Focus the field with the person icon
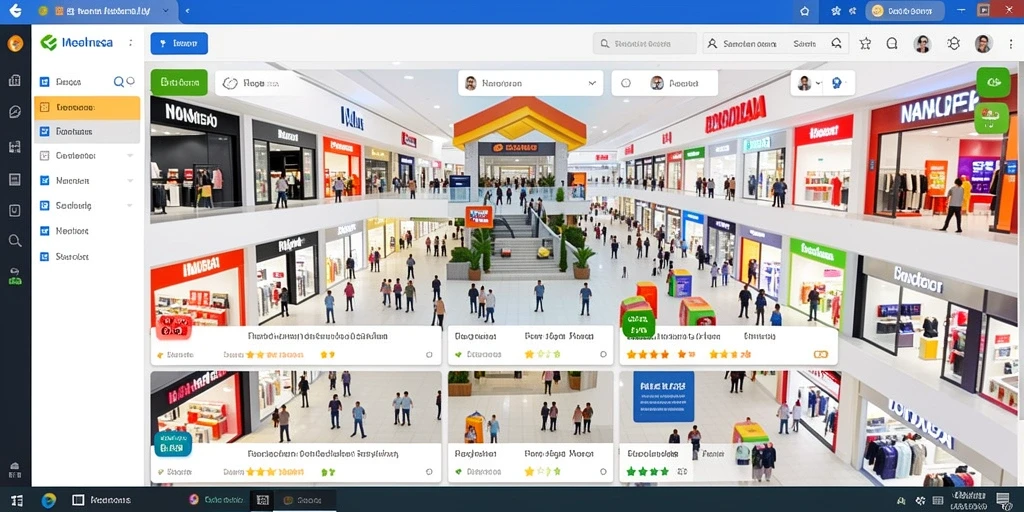Image resolution: width=1024 pixels, height=512 pixels. pyautogui.click(x=775, y=44)
